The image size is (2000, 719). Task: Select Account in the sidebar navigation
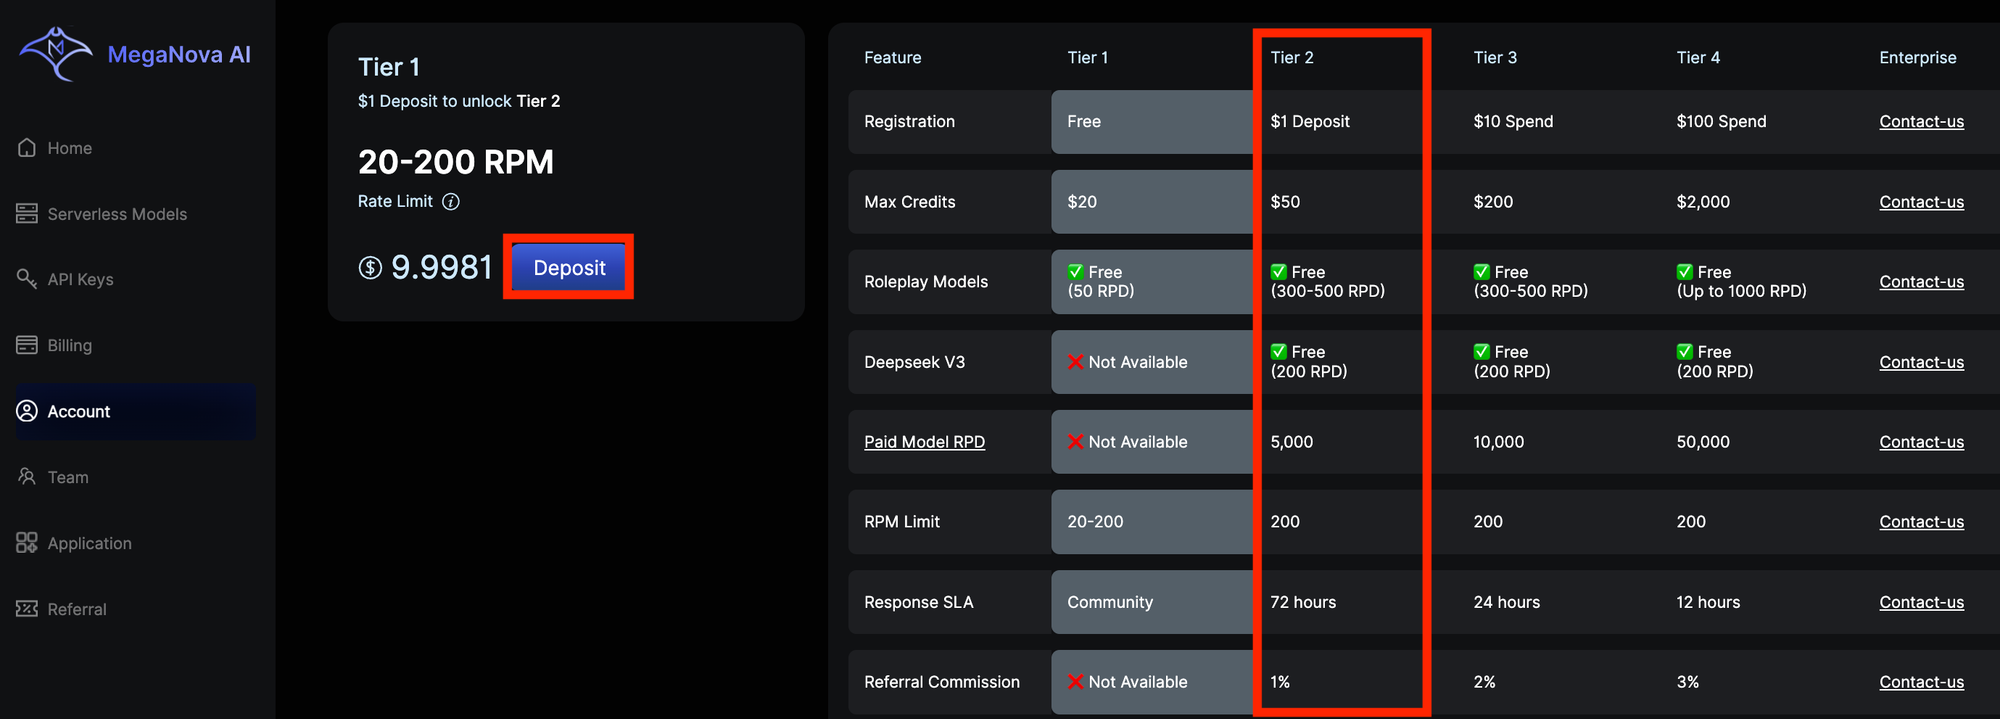pyautogui.click(x=78, y=411)
